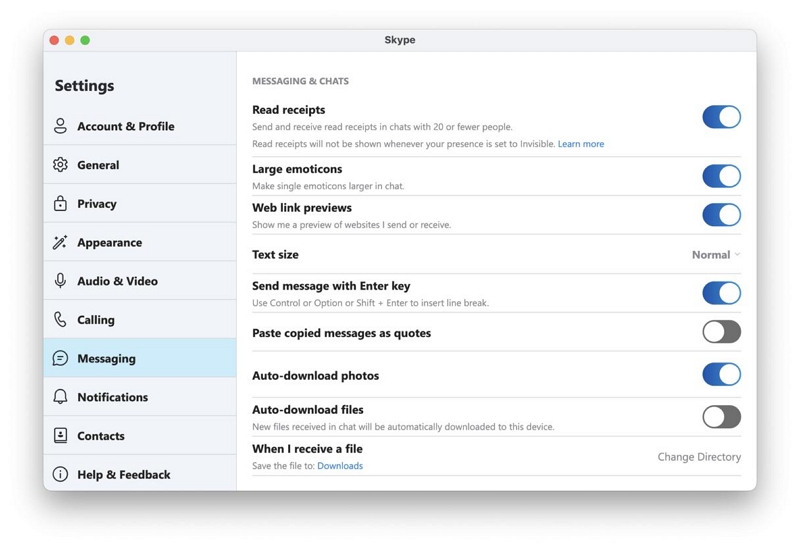Click the Read receipts heading
Screen dimensions: 800x548
[x=288, y=110]
